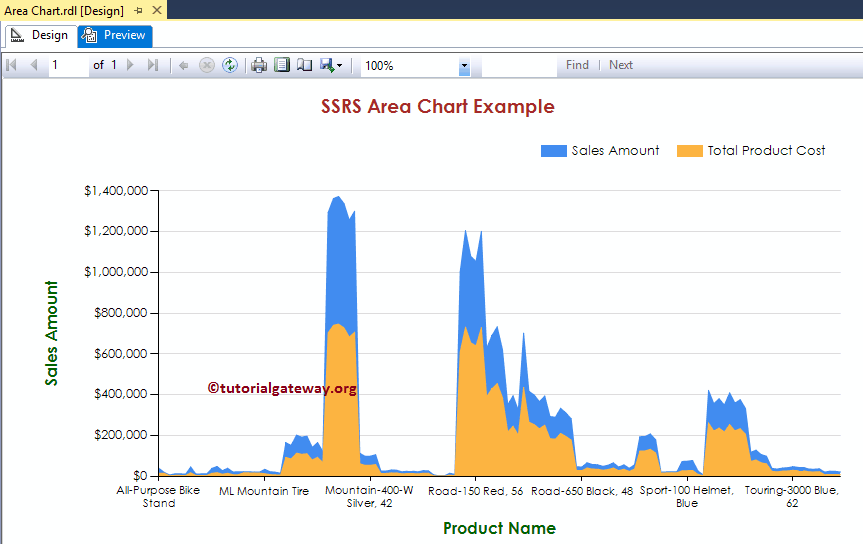Expand the 100% zoom dropdown
The height and width of the screenshot is (544, 863).
(464, 66)
